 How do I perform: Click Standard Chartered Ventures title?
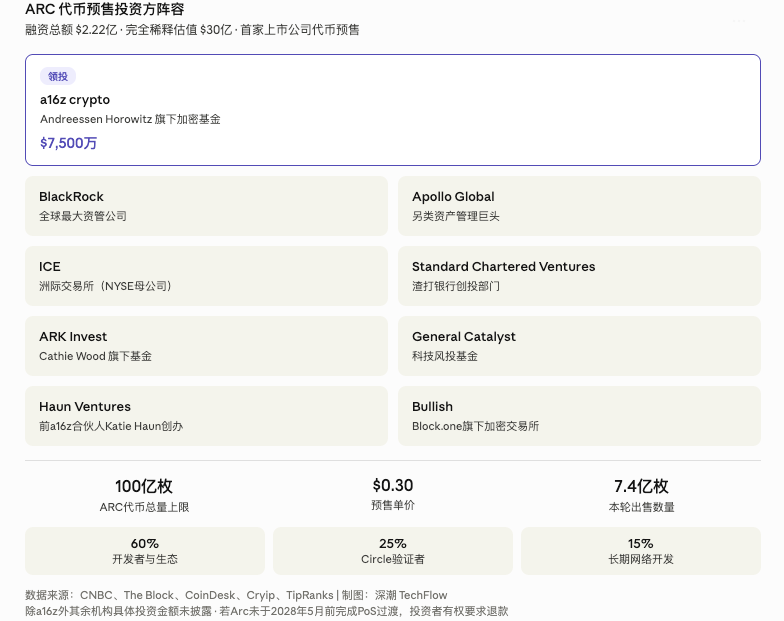click(504, 266)
